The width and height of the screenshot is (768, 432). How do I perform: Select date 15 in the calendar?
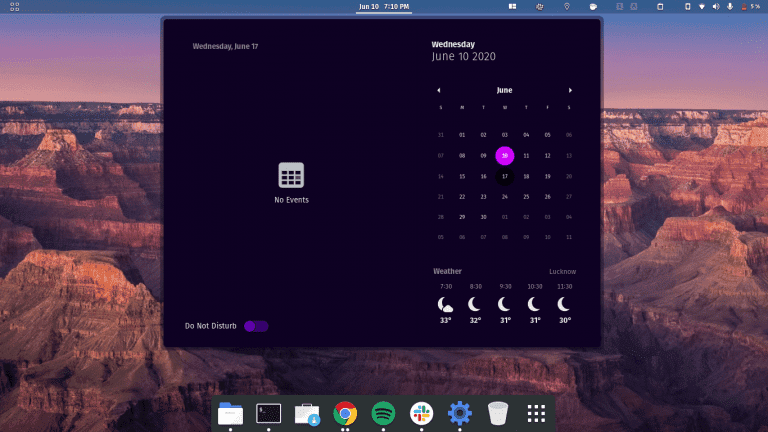(462, 176)
